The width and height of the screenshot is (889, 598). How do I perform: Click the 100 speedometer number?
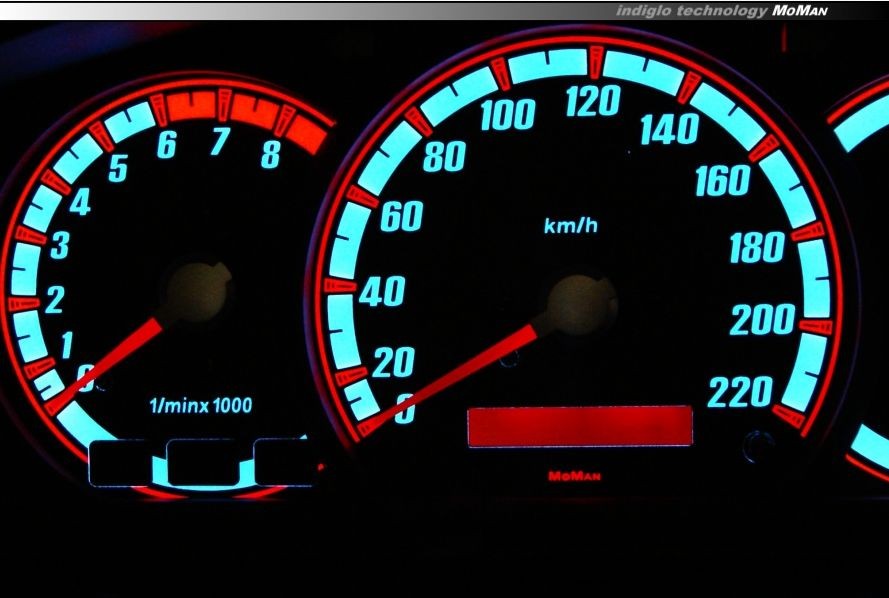[x=506, y=117]
